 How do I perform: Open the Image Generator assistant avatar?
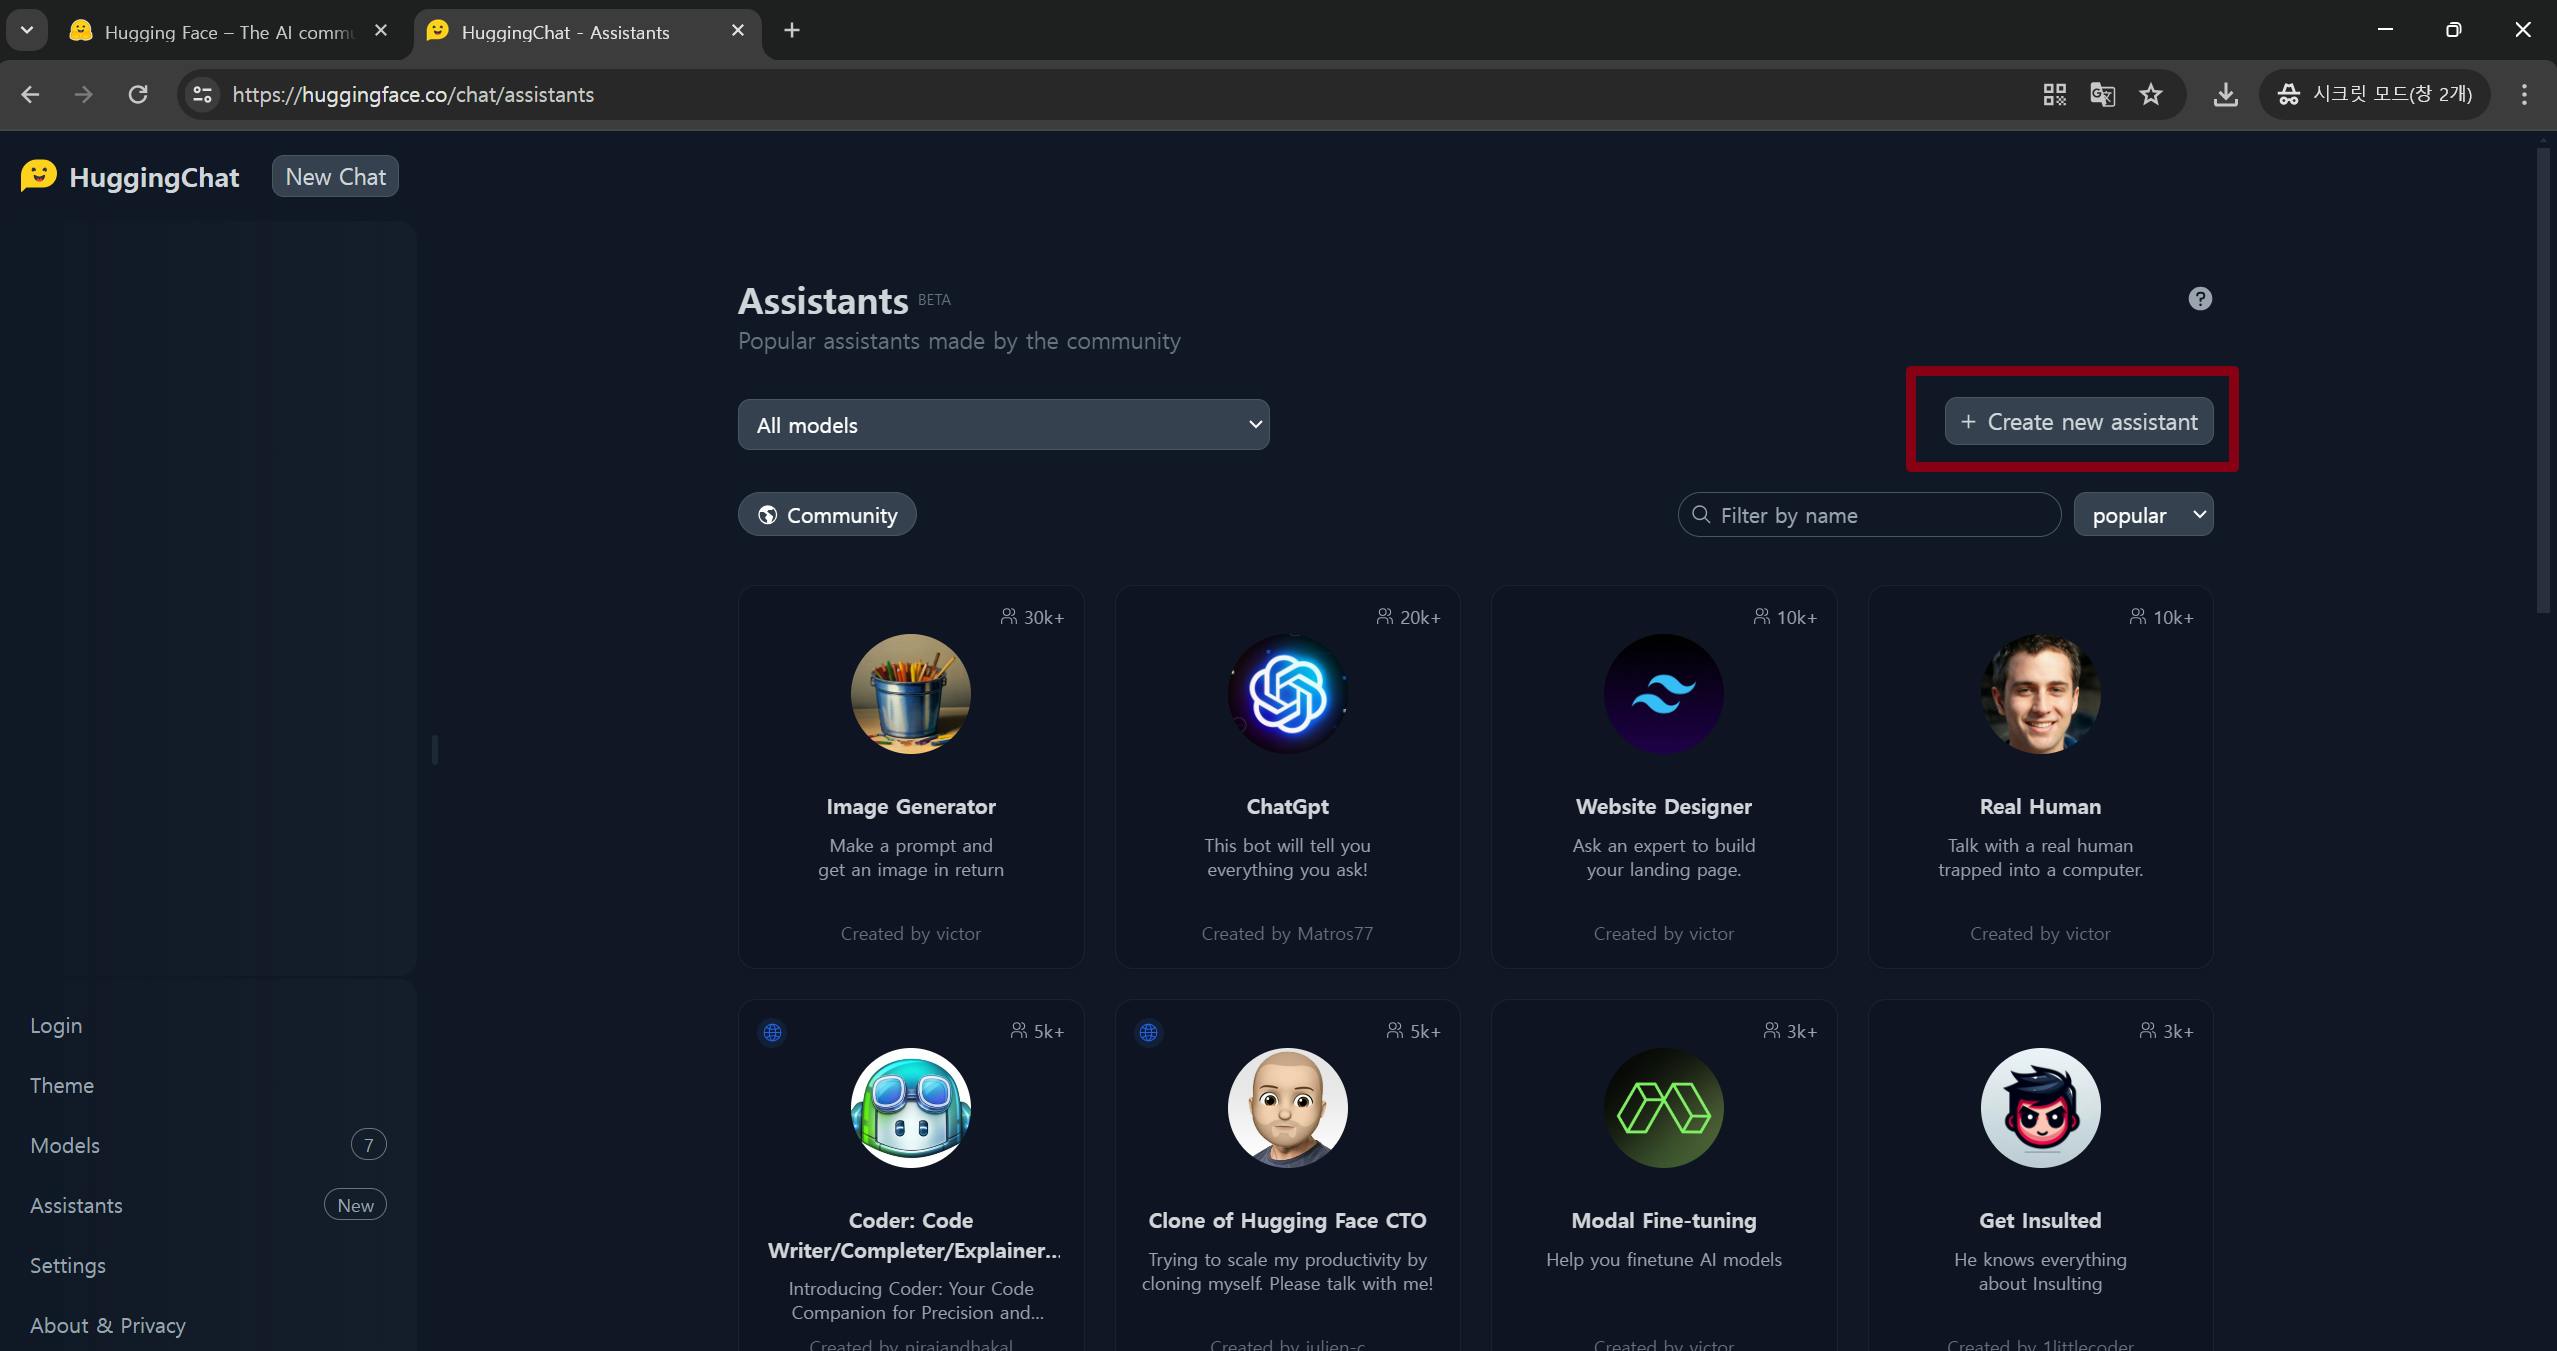(x=910, y=693)
